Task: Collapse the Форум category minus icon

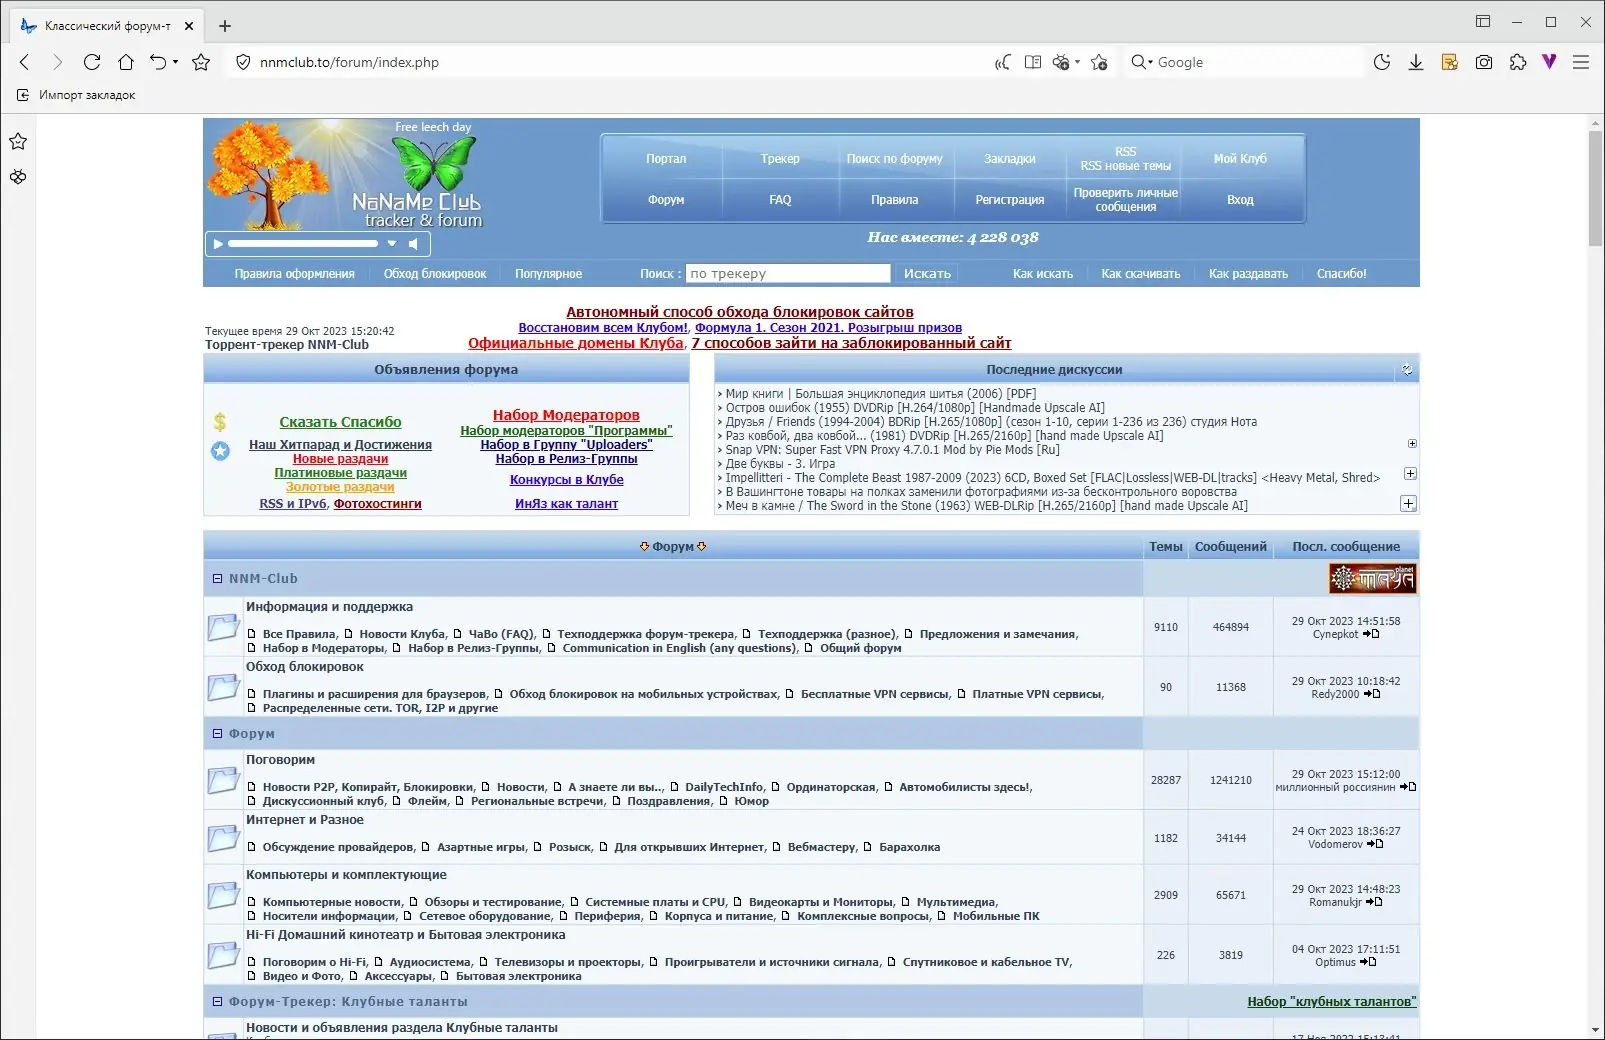Action: coord(217,733)
